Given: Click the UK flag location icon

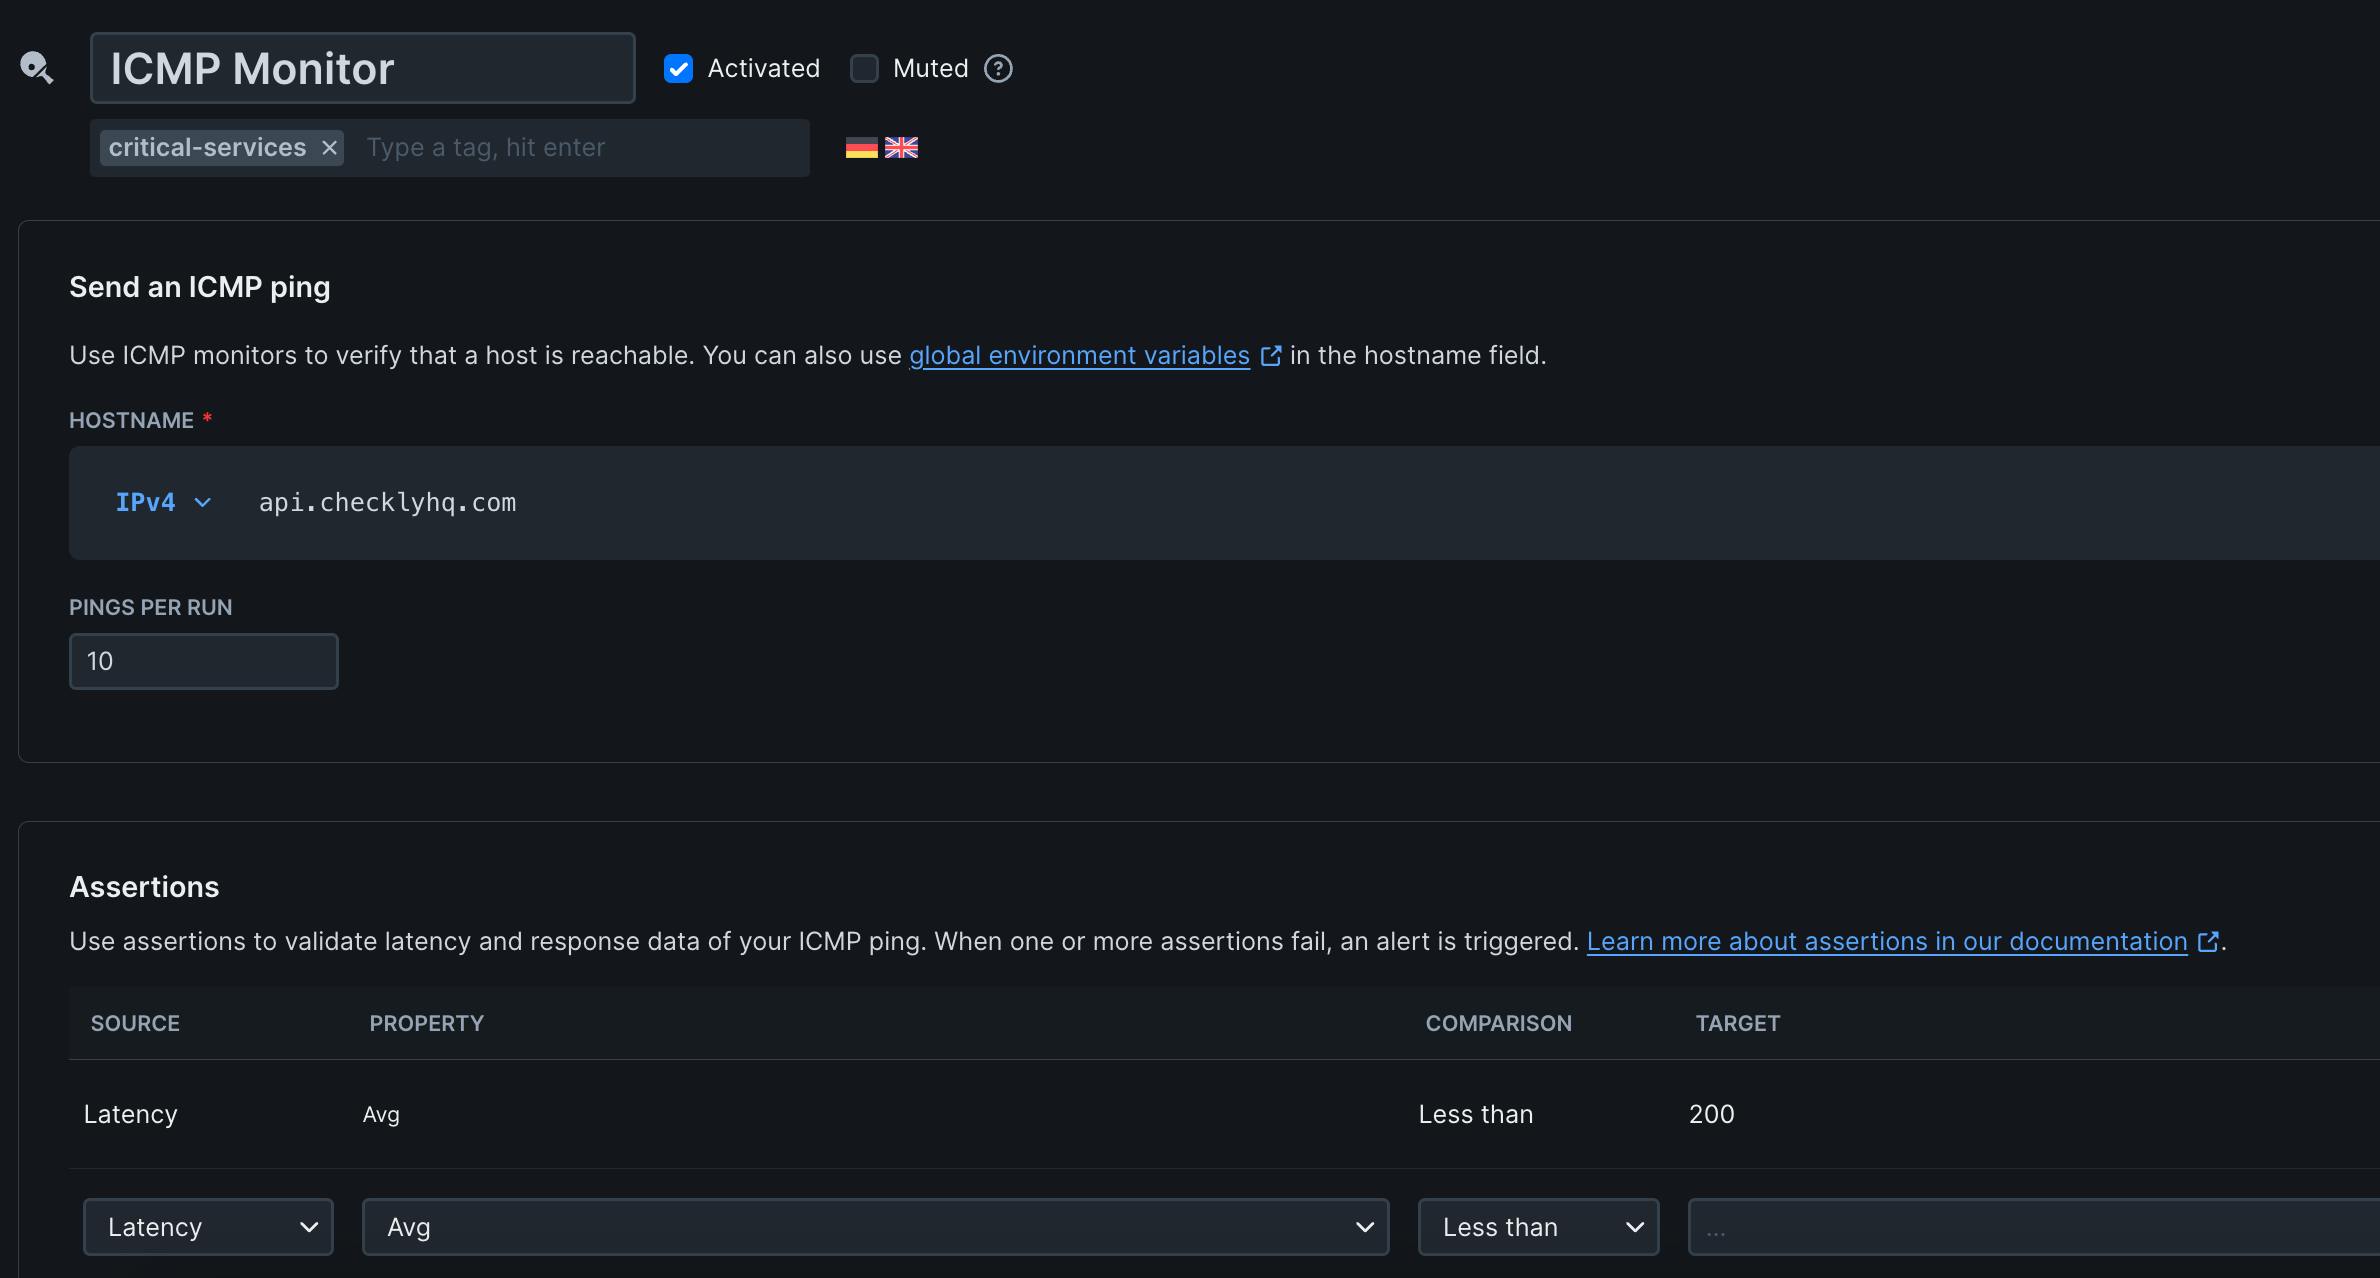Looking at the screenshot, I should 901,148.
